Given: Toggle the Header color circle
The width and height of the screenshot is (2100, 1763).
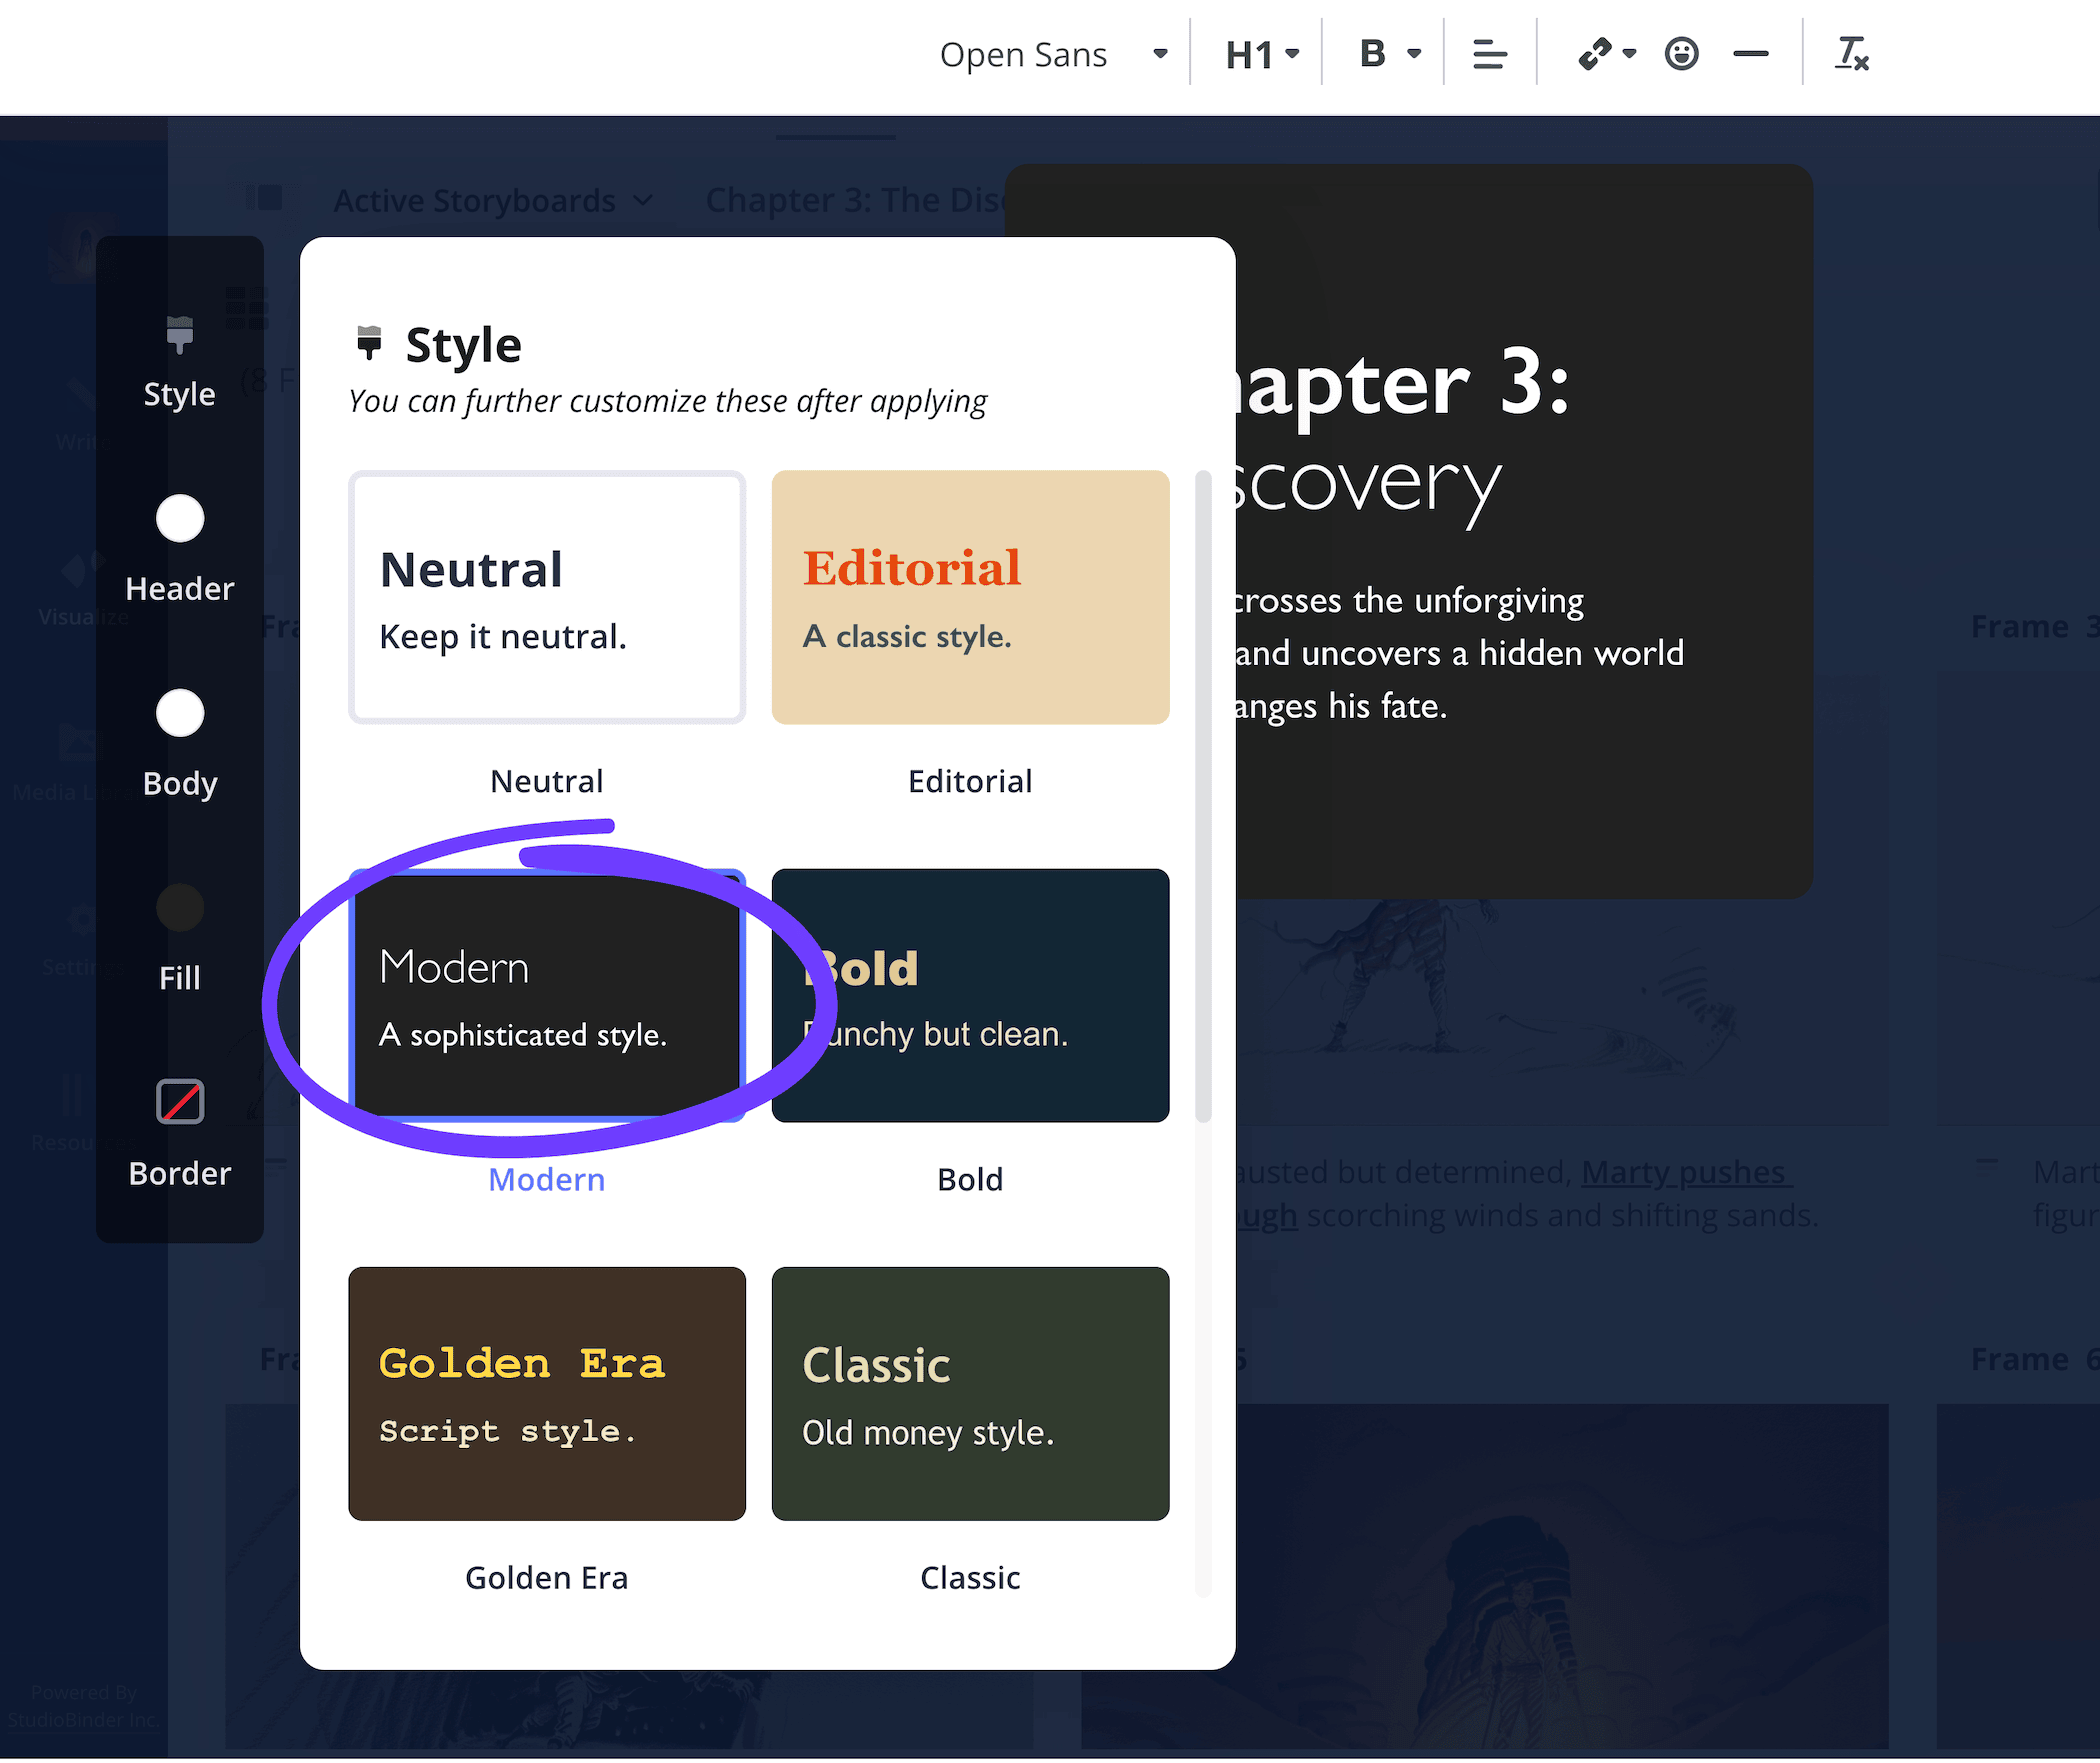Looking at the screenshot, I should pos(179,519).
